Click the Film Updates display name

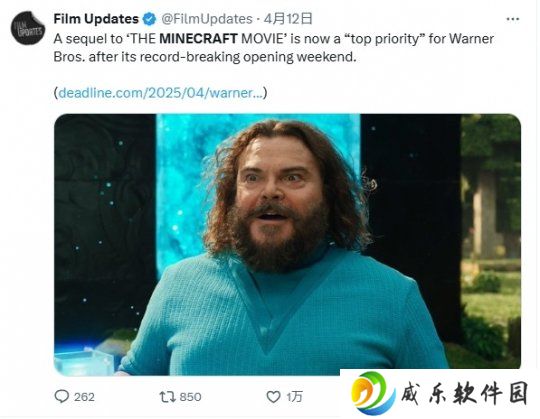click(x=96, y=19)
